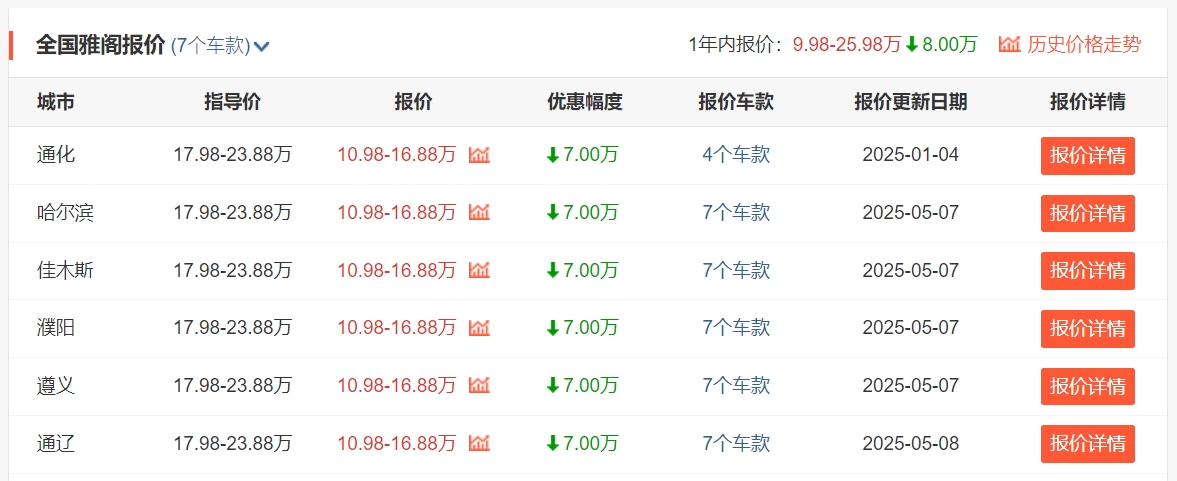Open the 历史价格走势 link

[1084, 45]
